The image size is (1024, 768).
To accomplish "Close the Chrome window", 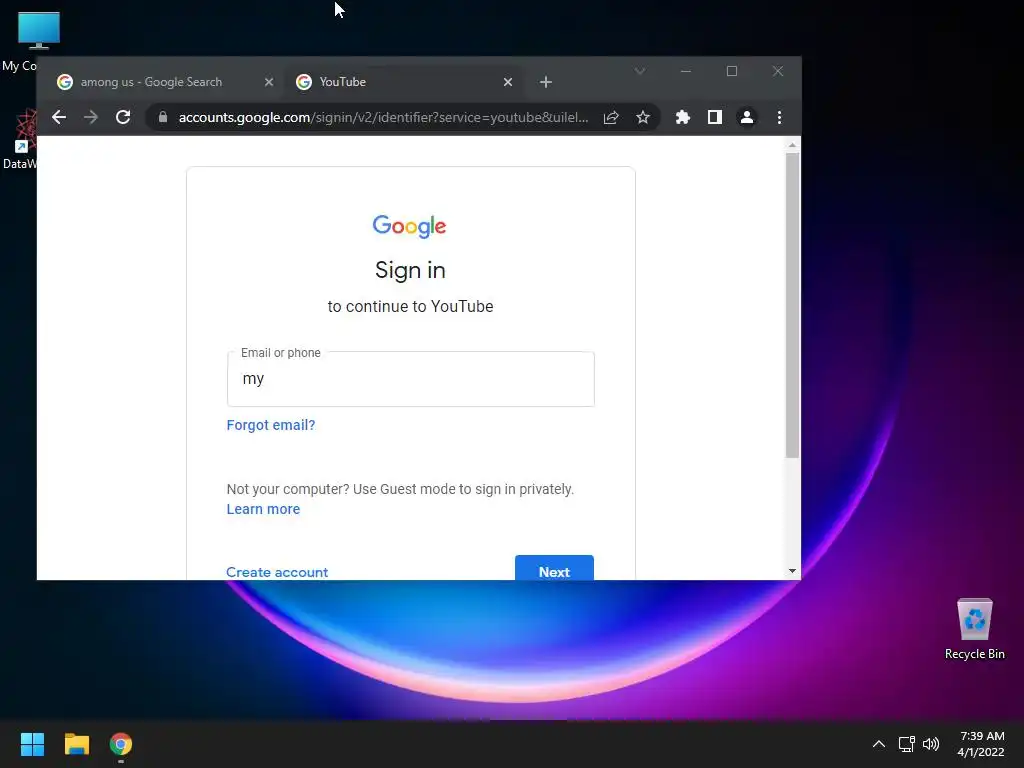I will click(778, 71).
